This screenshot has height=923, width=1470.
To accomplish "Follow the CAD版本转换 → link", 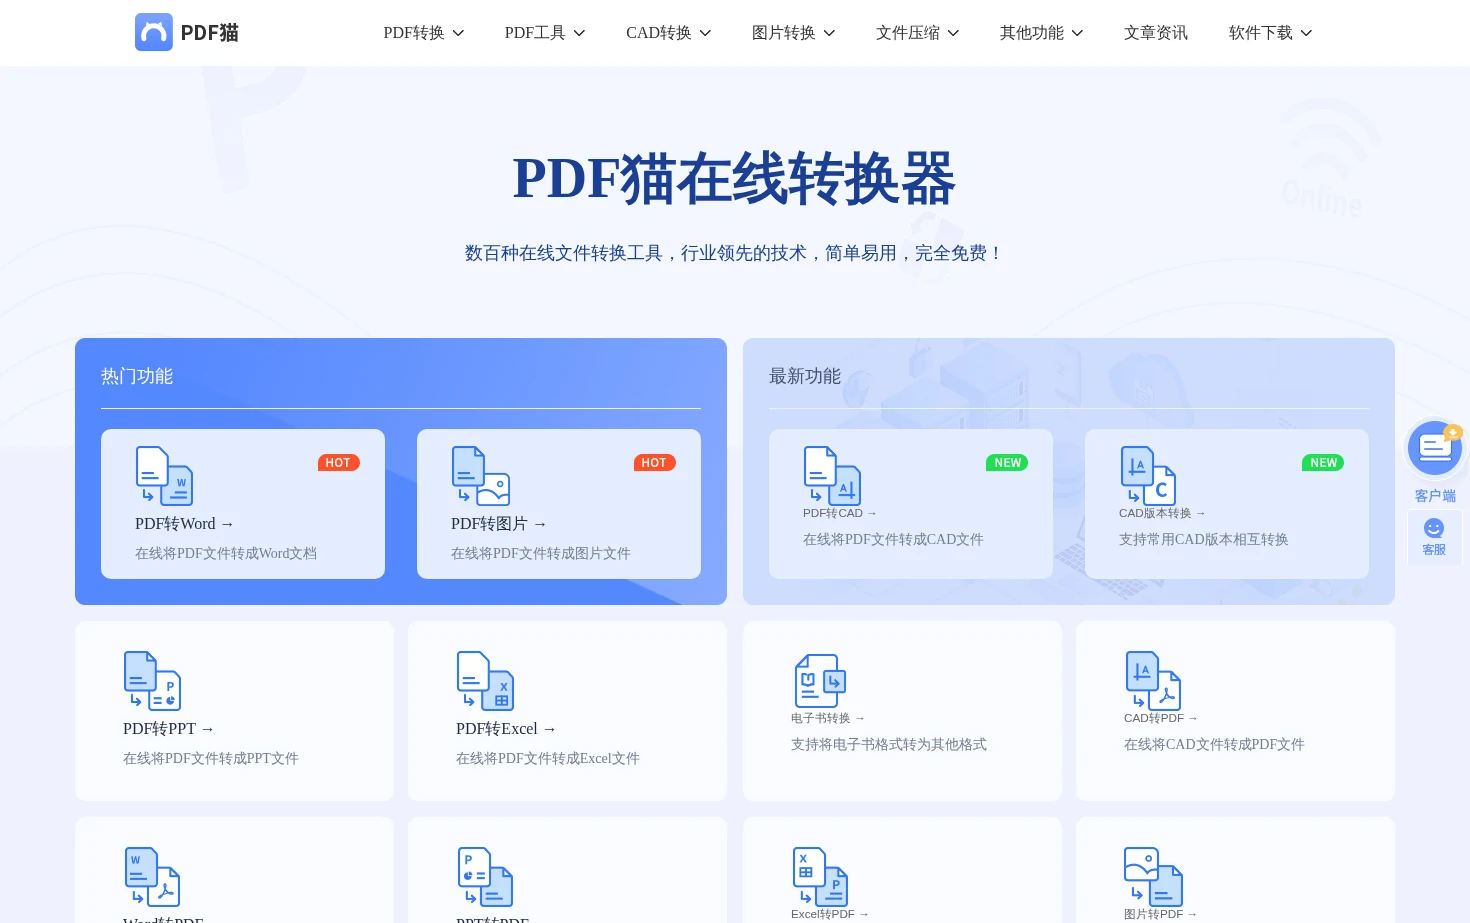I will pos(1162,513).
